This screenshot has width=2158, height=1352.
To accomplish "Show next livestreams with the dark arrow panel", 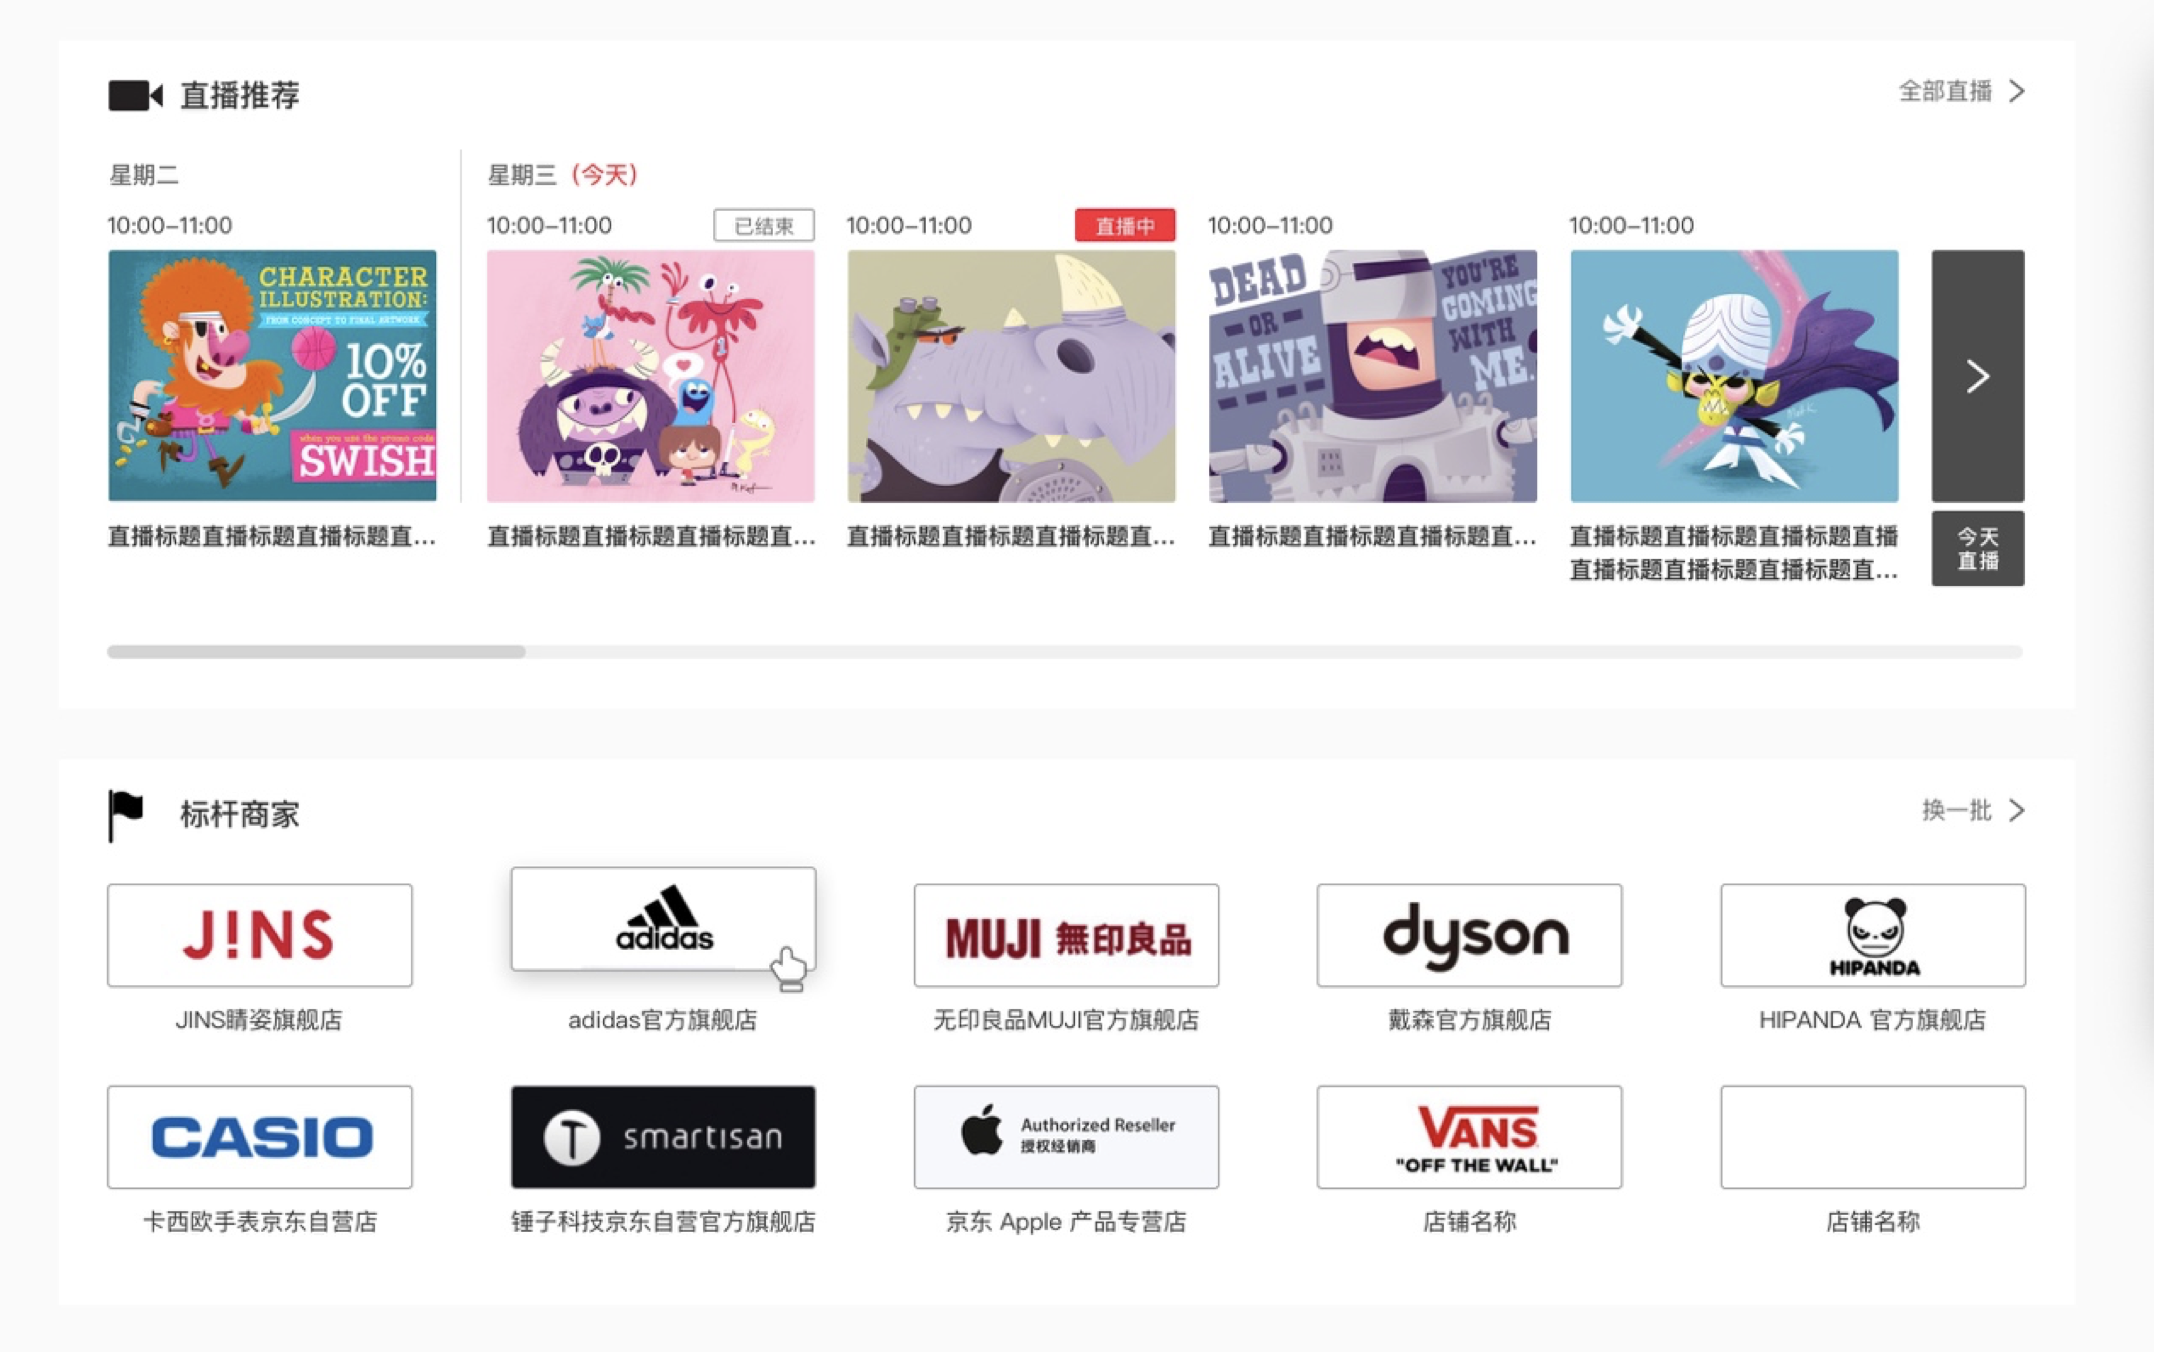I will [1977, 376].
